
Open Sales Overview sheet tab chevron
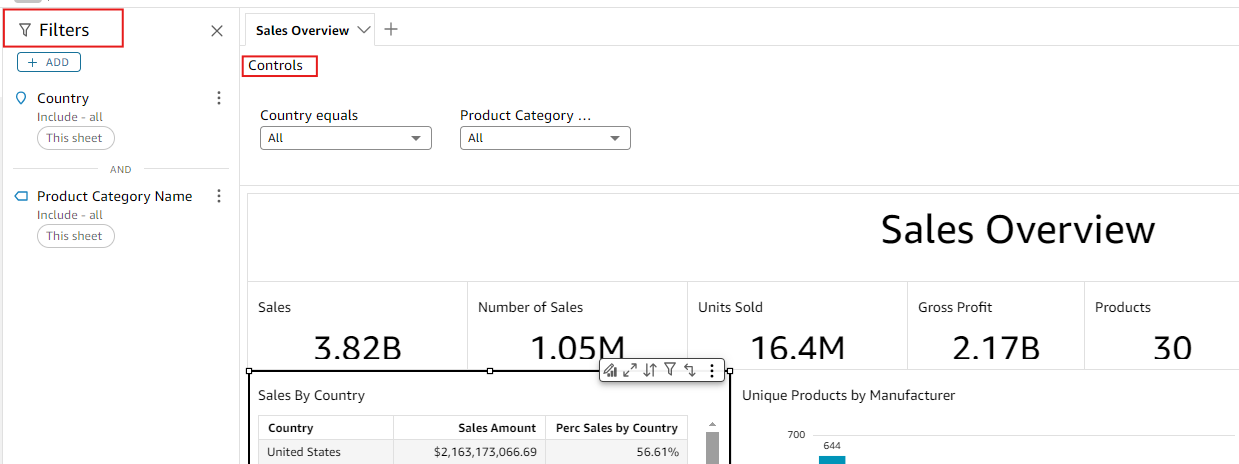point(364,30)
